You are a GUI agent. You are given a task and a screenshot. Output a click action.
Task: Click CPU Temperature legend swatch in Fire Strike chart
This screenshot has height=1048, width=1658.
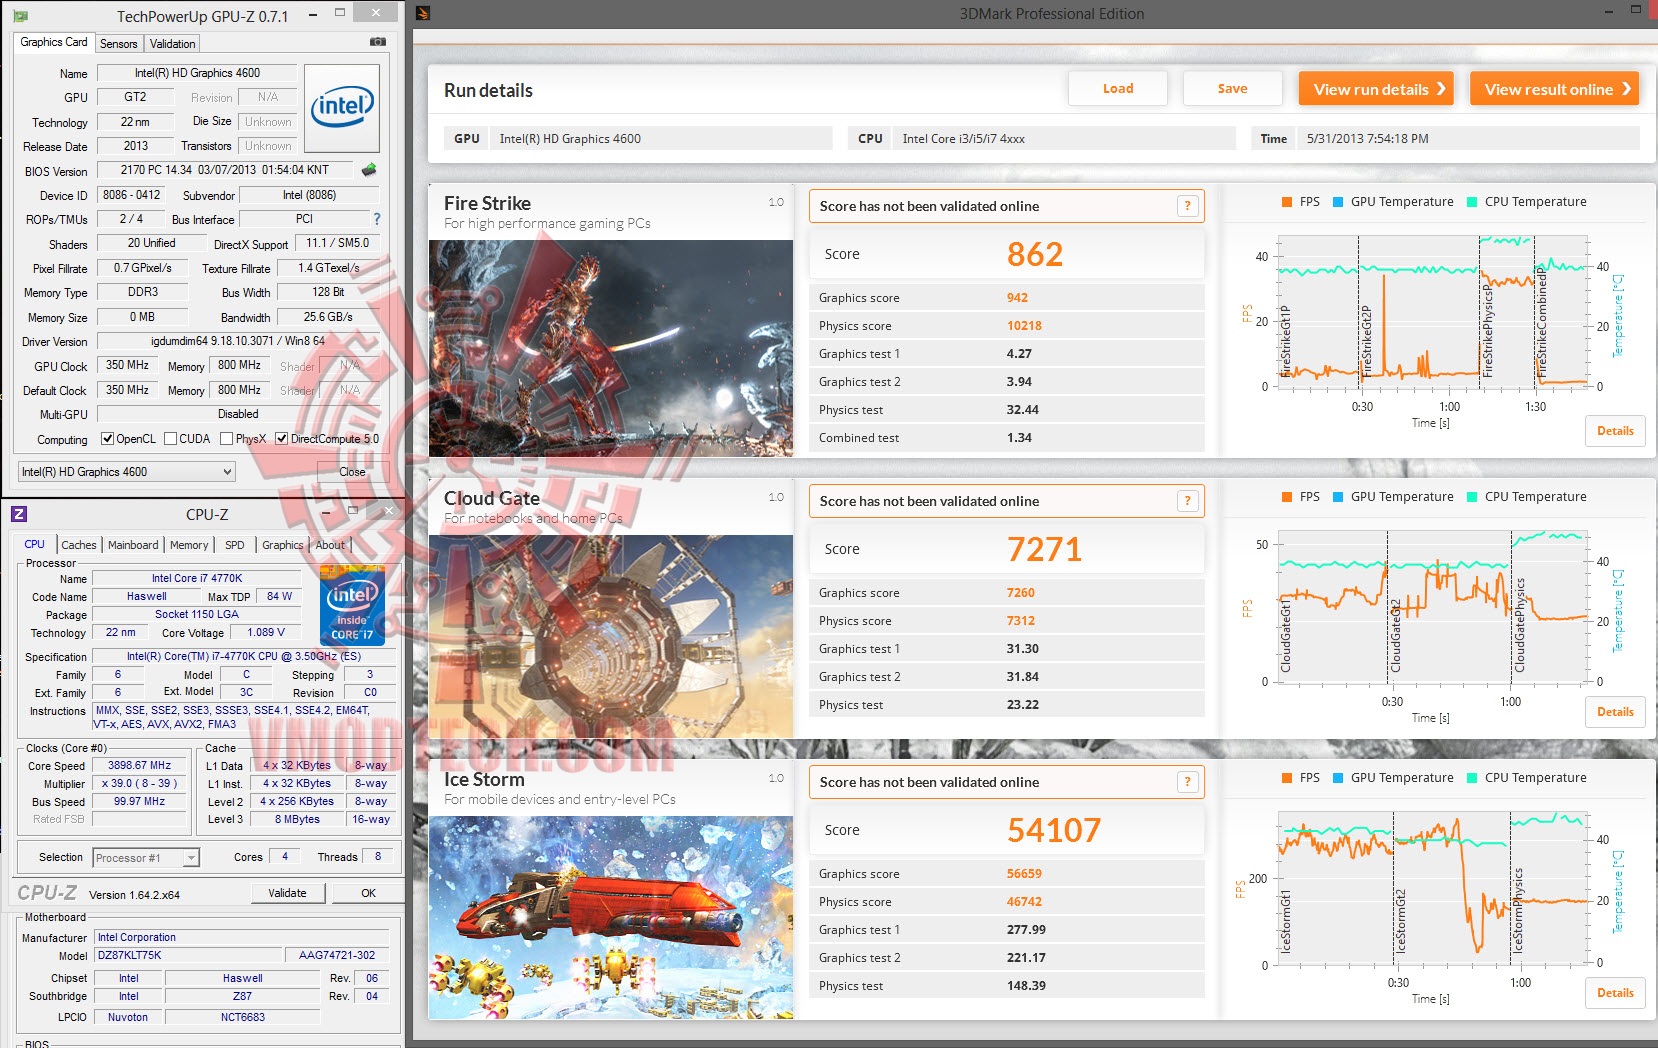(1472, 202)
